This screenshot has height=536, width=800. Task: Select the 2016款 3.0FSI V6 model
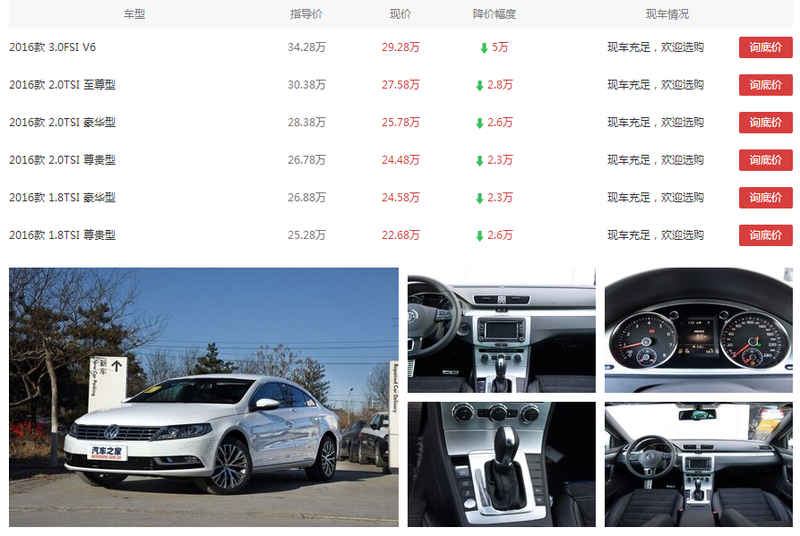(x=53, y=47)
